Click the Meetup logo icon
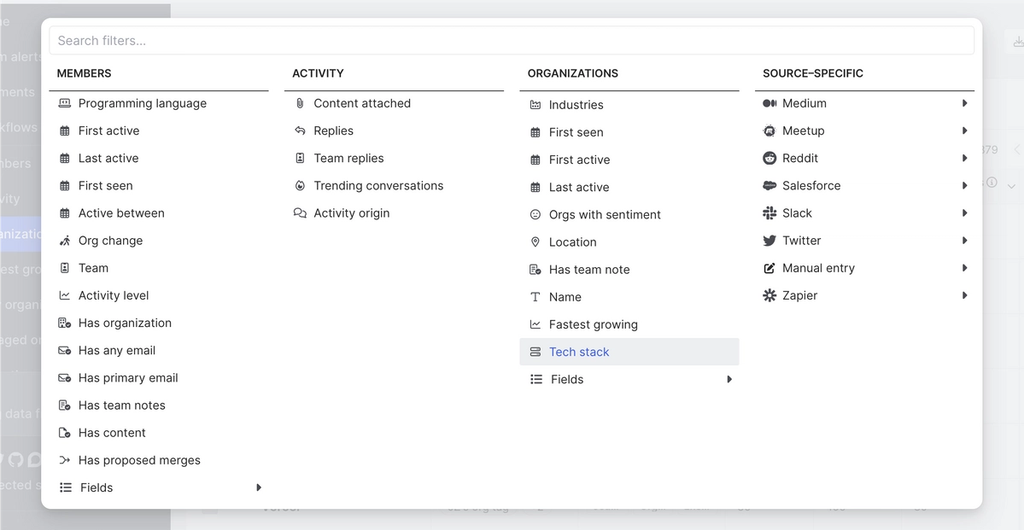This screenshot has height=530, width=1024. tap(770, 131)
